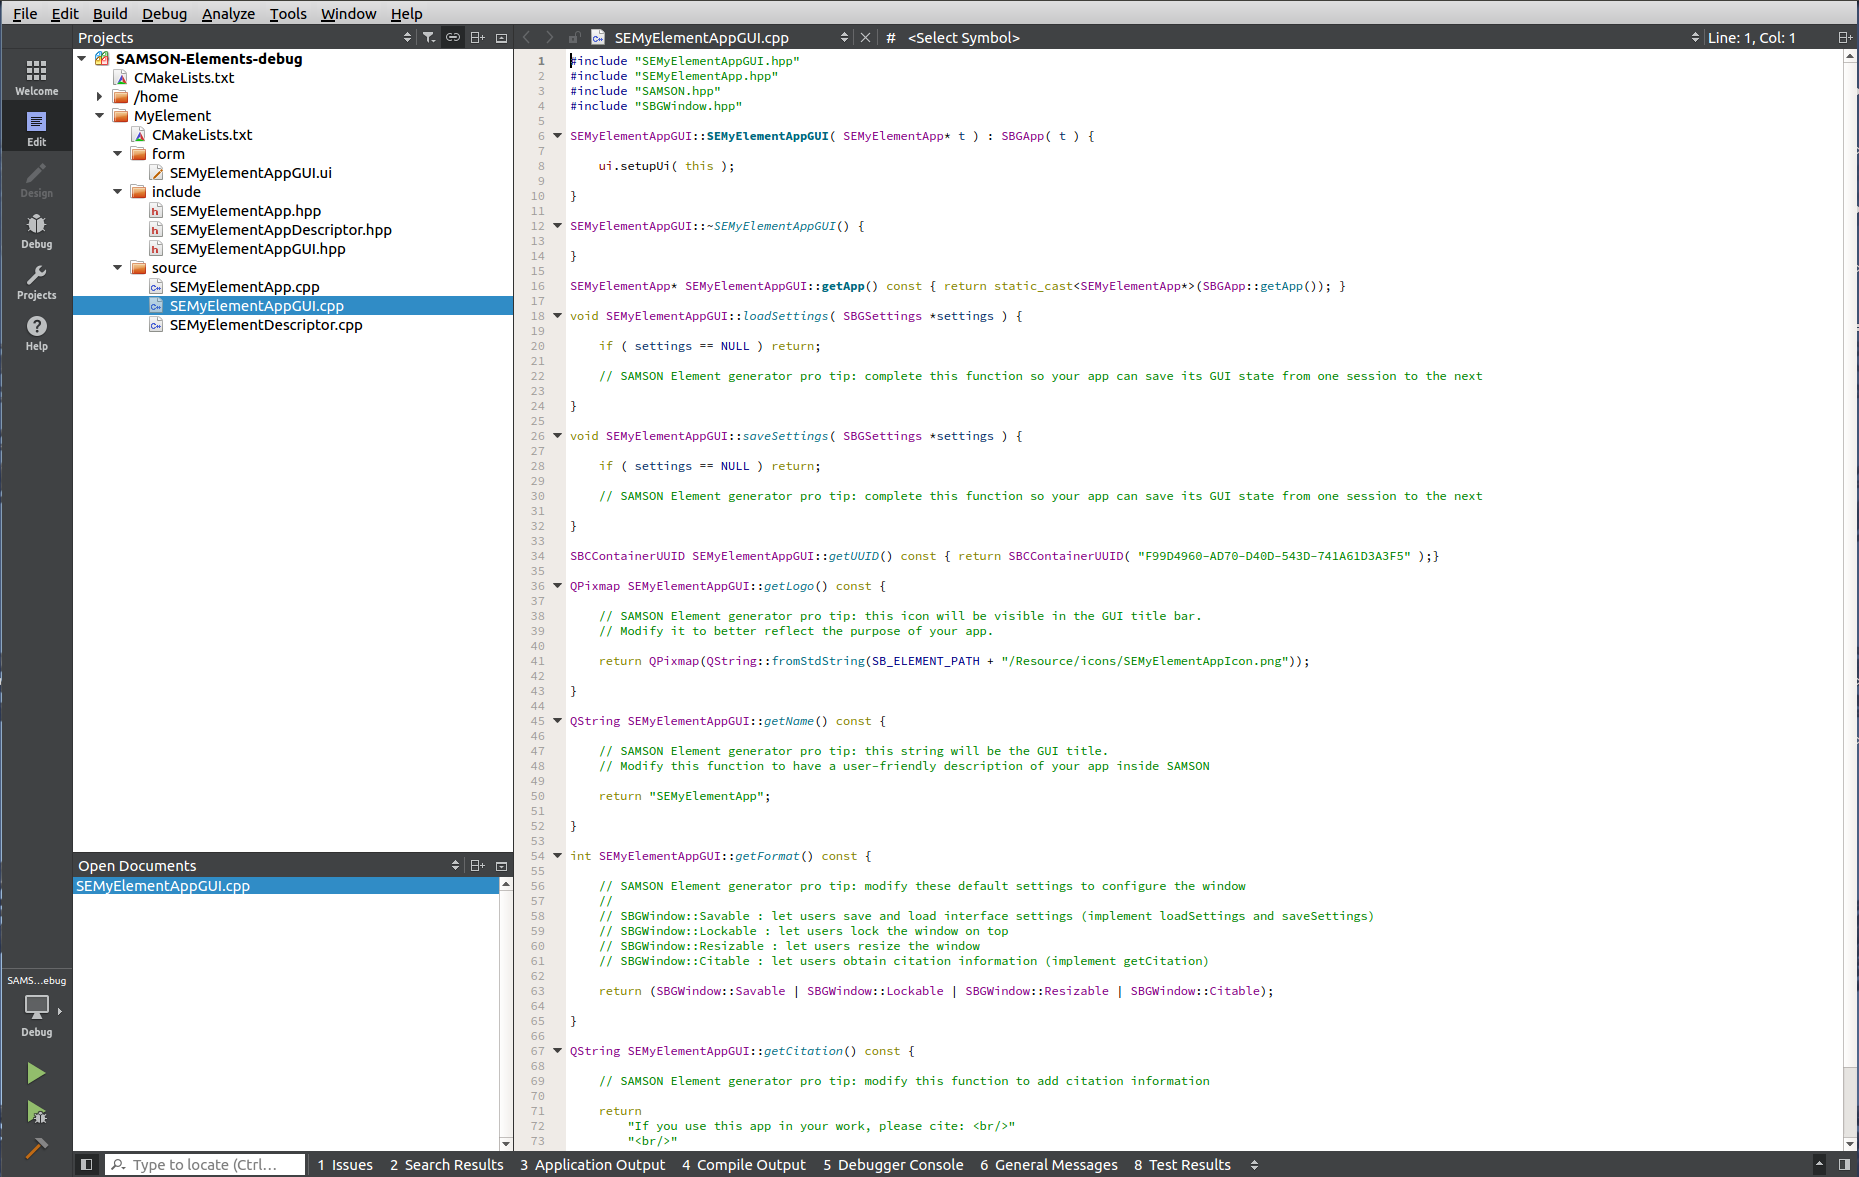Screen dimensions: 1859x1177
Task: Collapse the loadSettings function fold marker
Action: point(557,316)
